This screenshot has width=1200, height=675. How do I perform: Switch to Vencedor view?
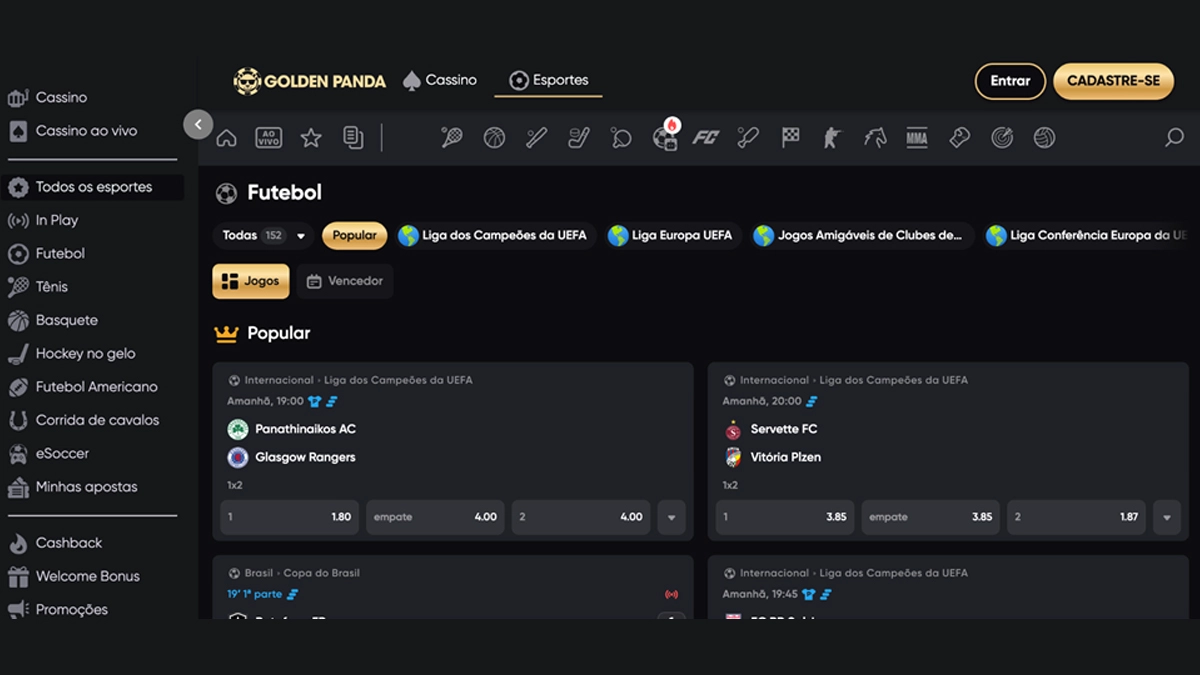click(x=345, y=282)
